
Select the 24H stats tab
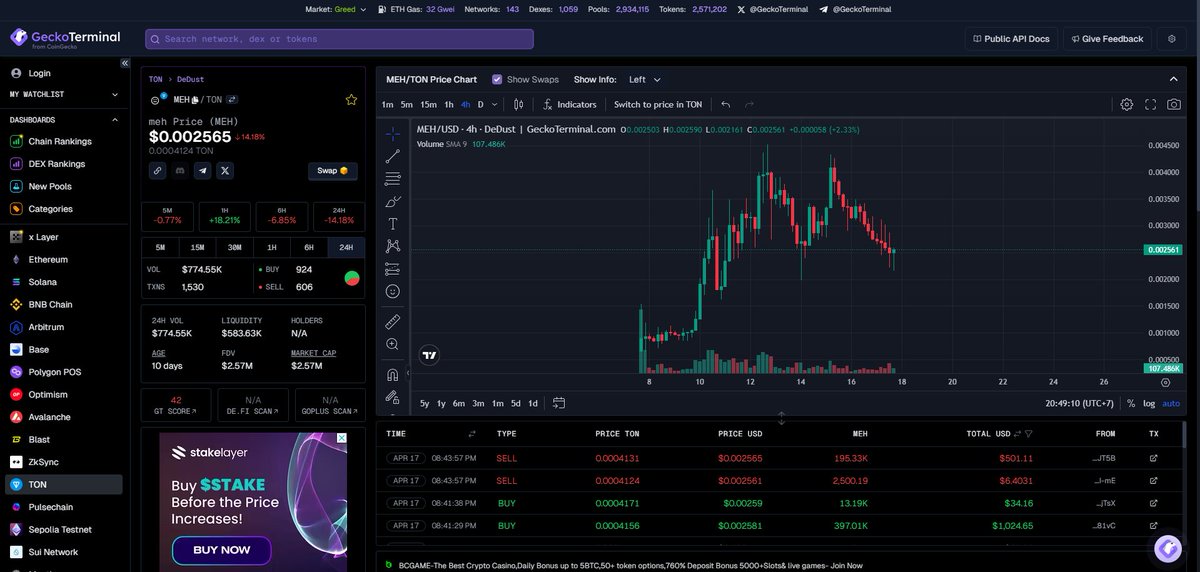click(x=346, y=247)
